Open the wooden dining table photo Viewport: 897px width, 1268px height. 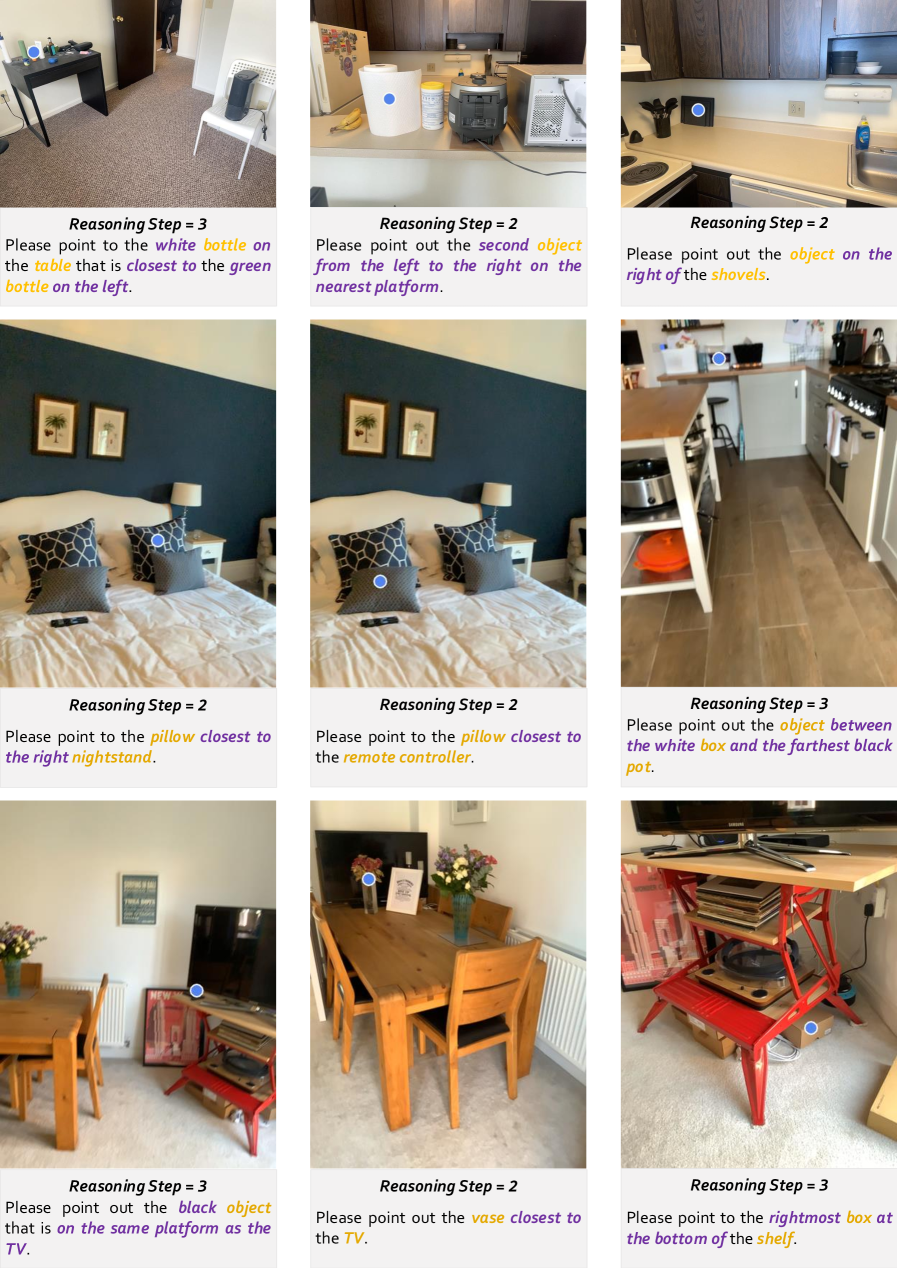pos(448,984)
